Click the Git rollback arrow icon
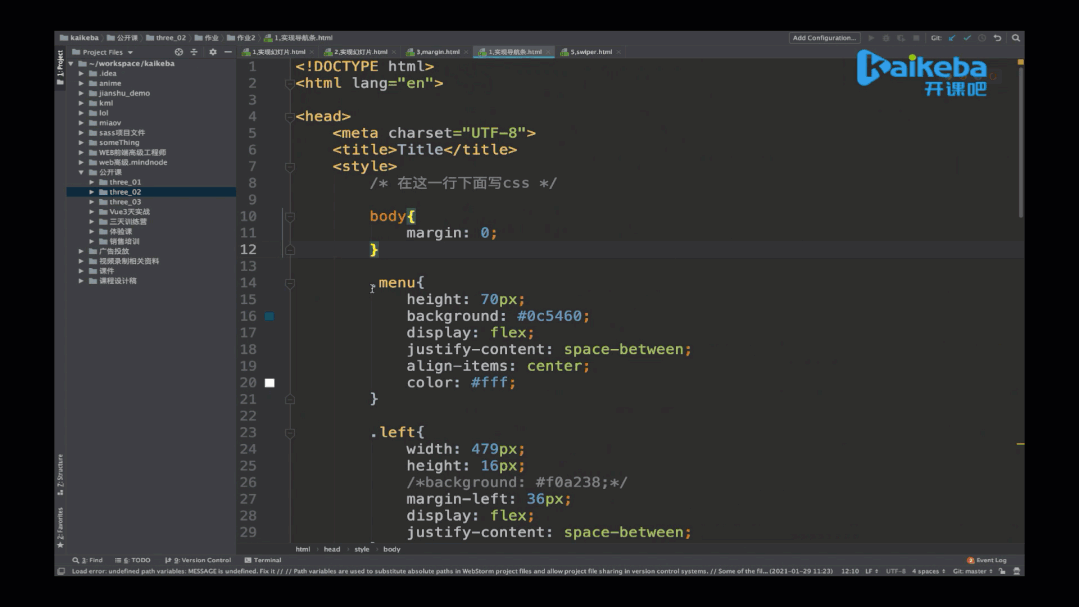Viewport: 1079px width, 607px height. pyautogui.click(x=997, y=38)
